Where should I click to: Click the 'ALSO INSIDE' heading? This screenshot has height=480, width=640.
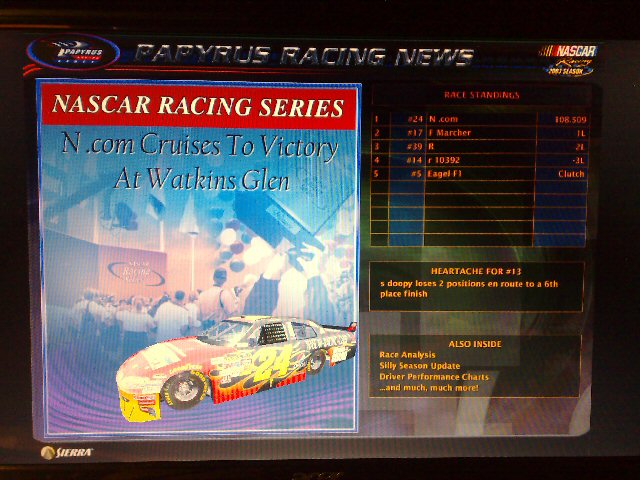475,344
